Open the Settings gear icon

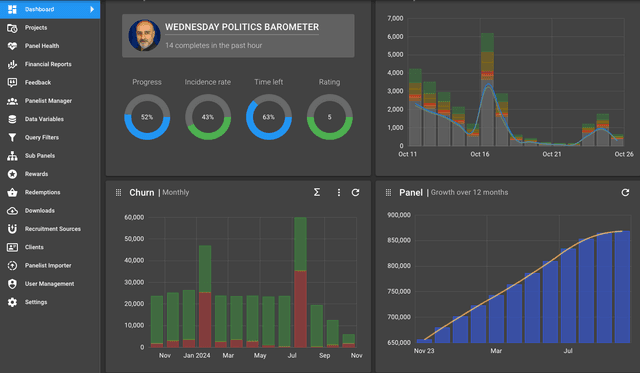coord(12,302)
